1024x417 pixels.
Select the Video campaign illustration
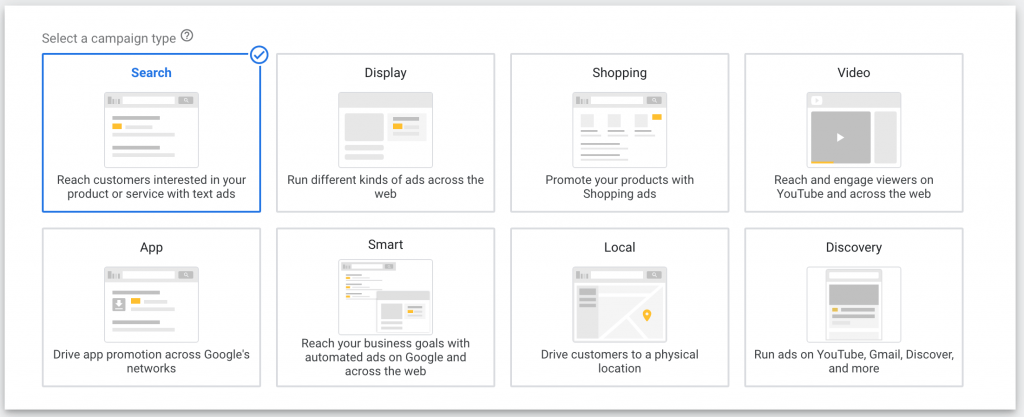point(854,130)
